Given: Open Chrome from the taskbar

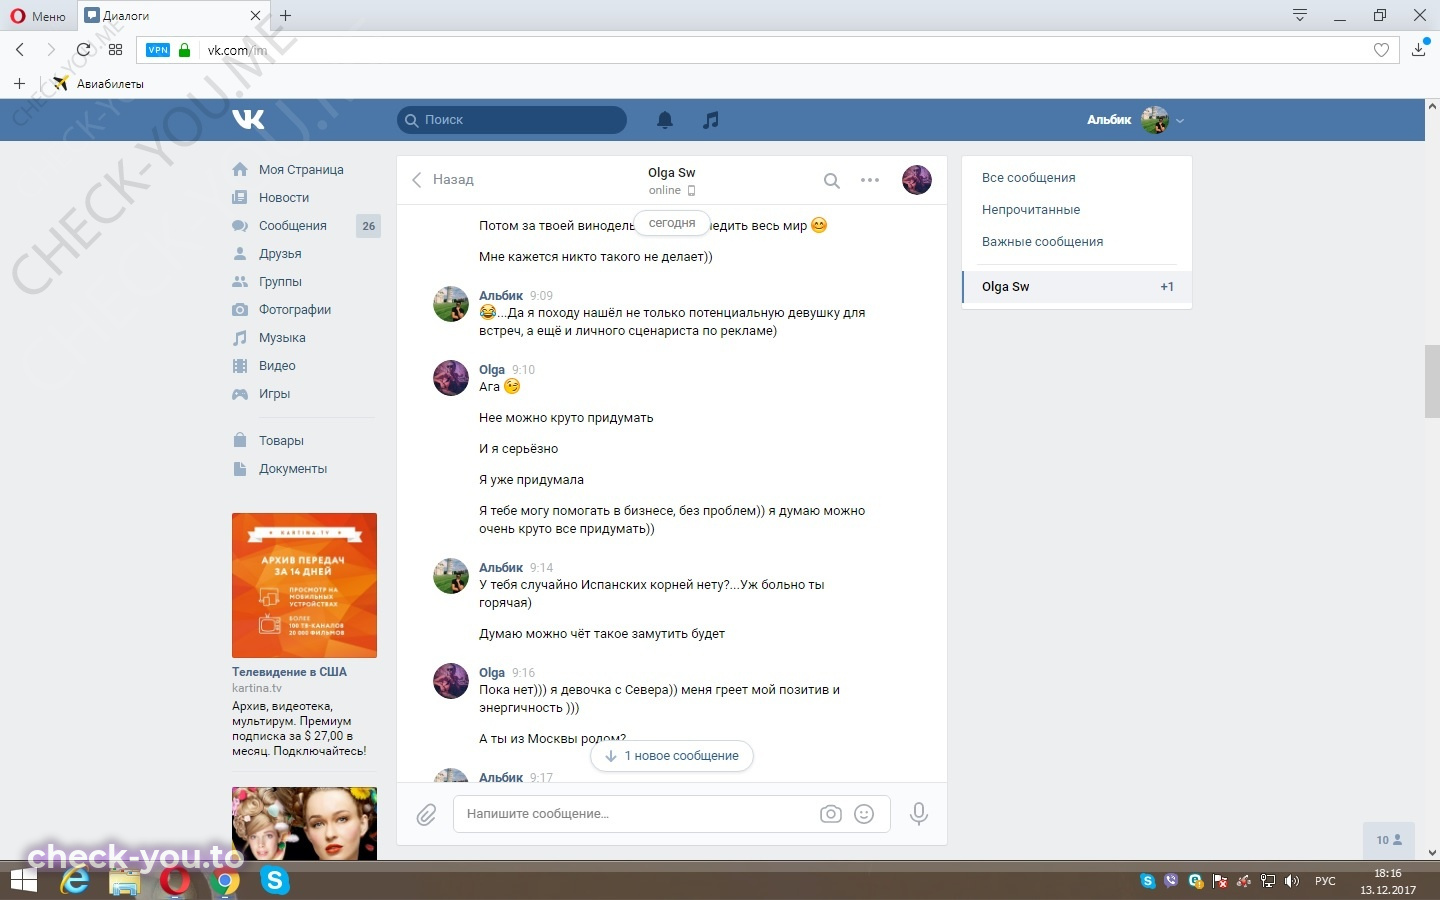Looking at the screenshot, I should 226,881.
